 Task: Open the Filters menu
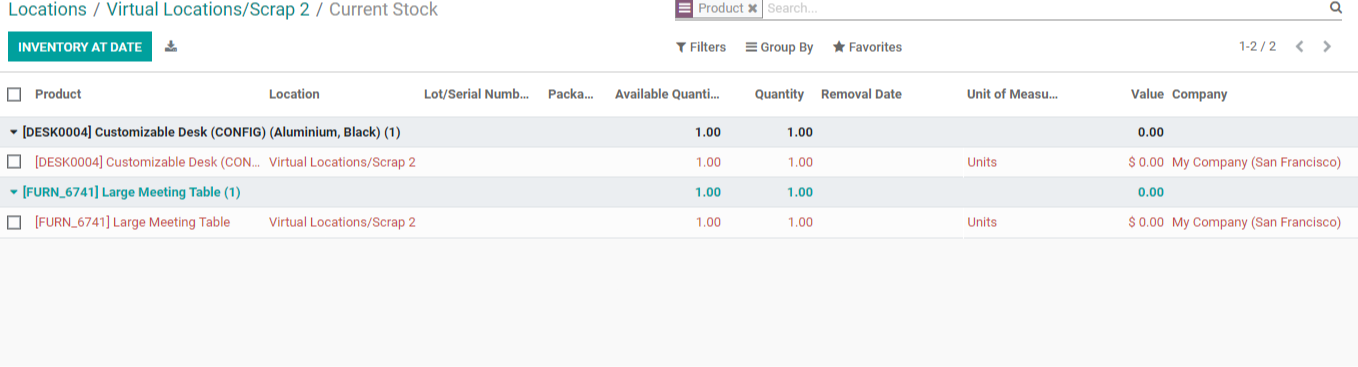[701, 47]
